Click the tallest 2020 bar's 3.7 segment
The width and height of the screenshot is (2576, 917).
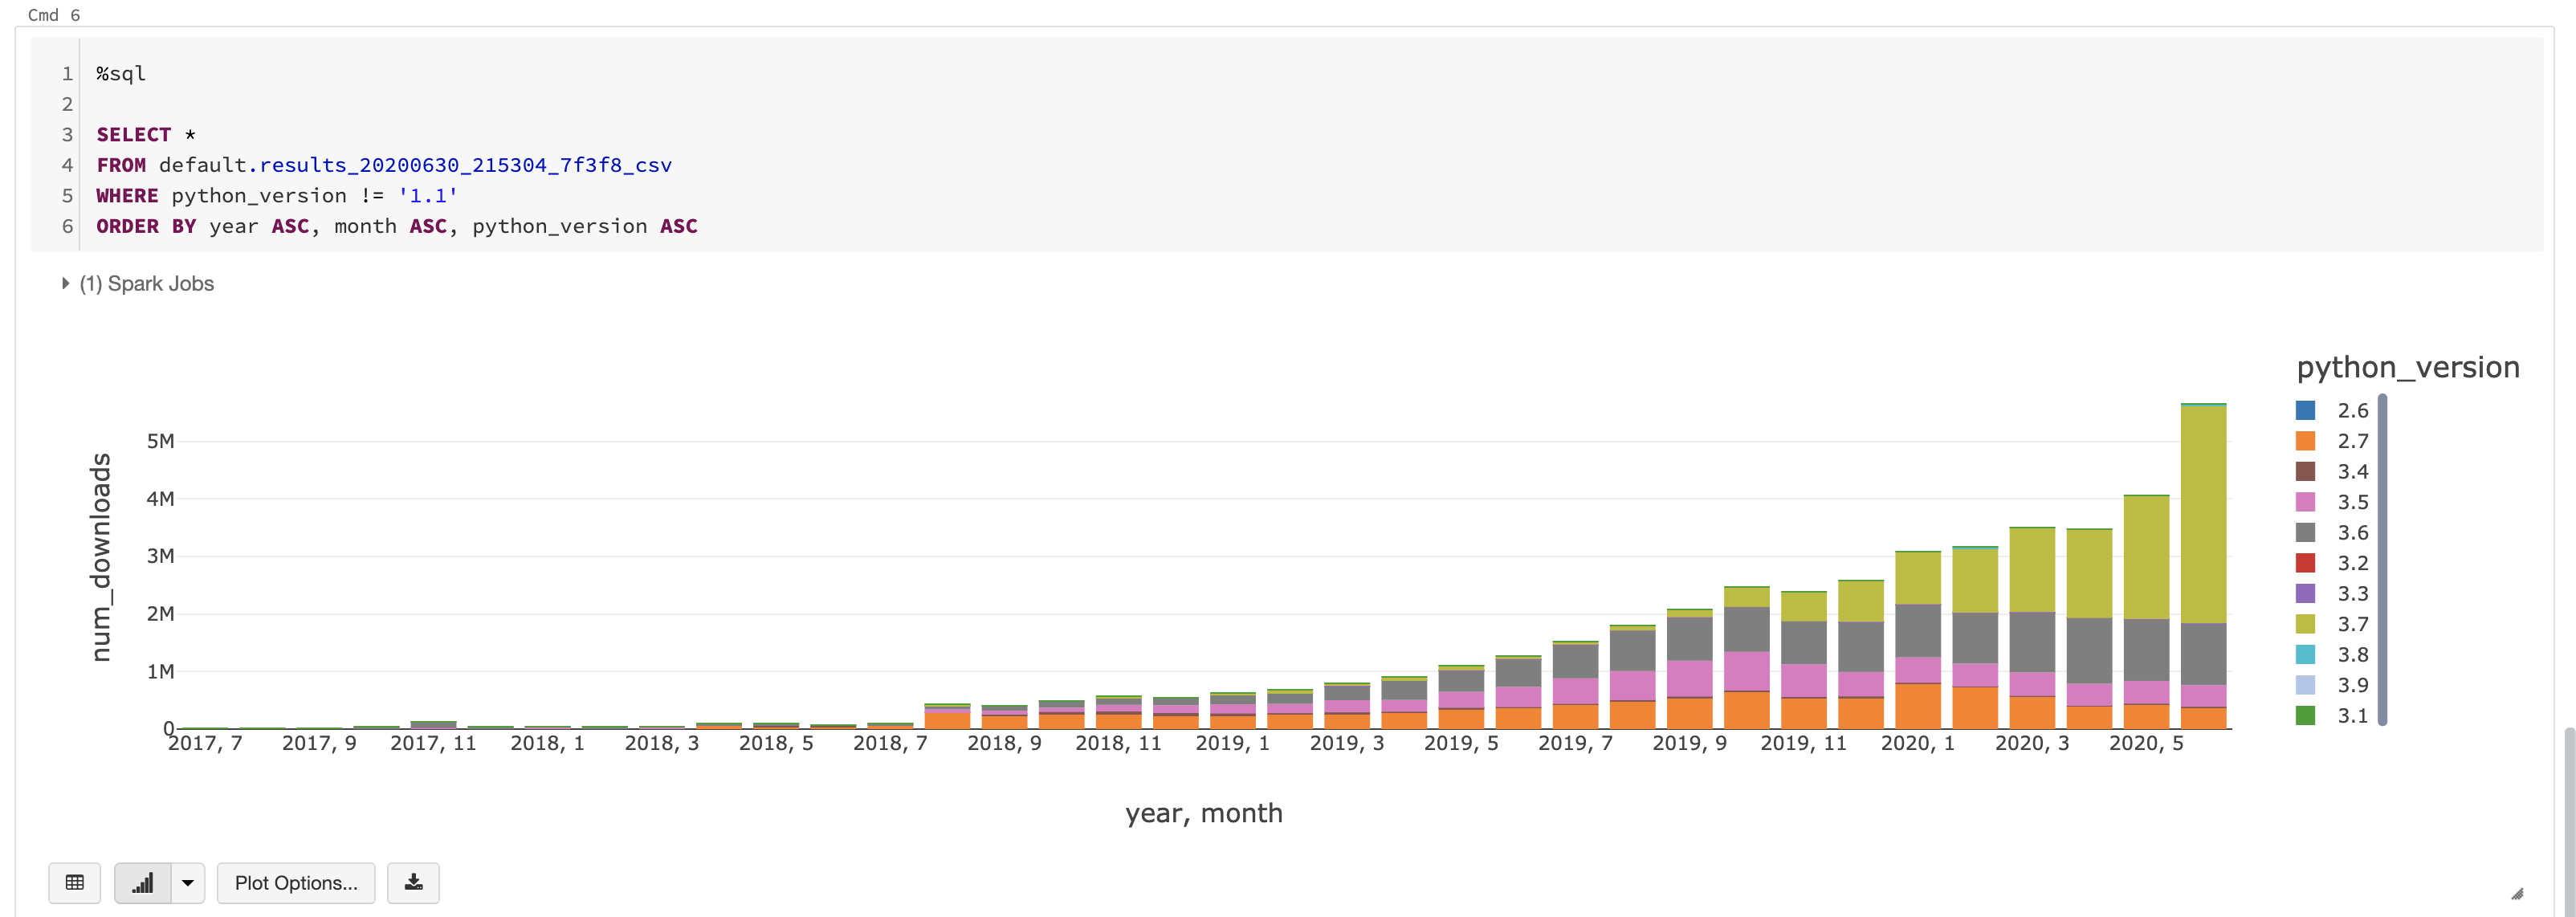(2203, 515)
